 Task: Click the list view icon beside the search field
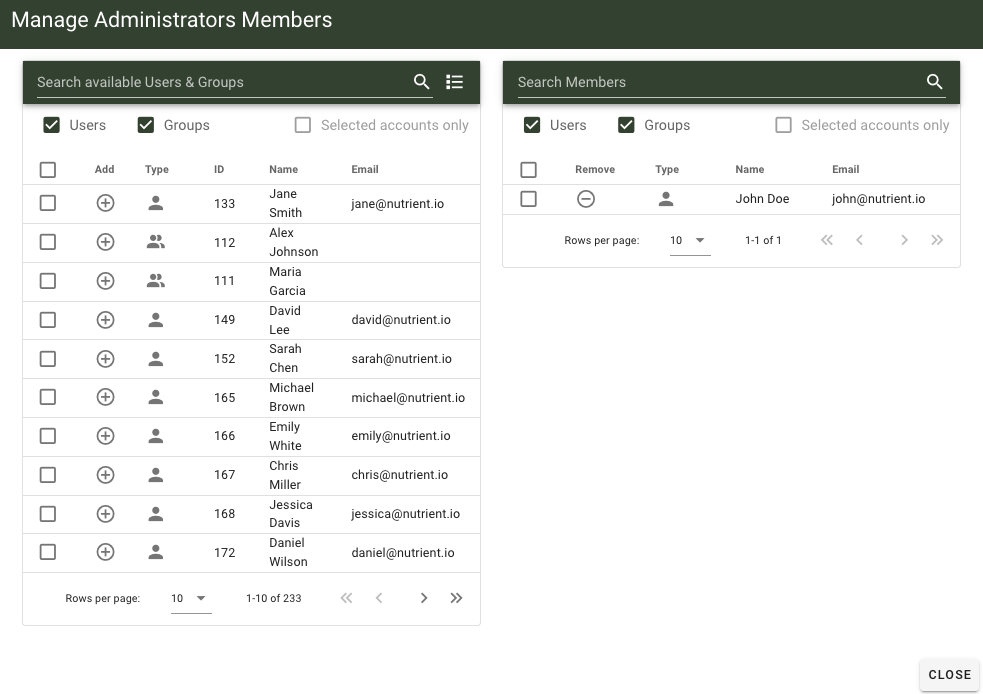coord(455,82)
